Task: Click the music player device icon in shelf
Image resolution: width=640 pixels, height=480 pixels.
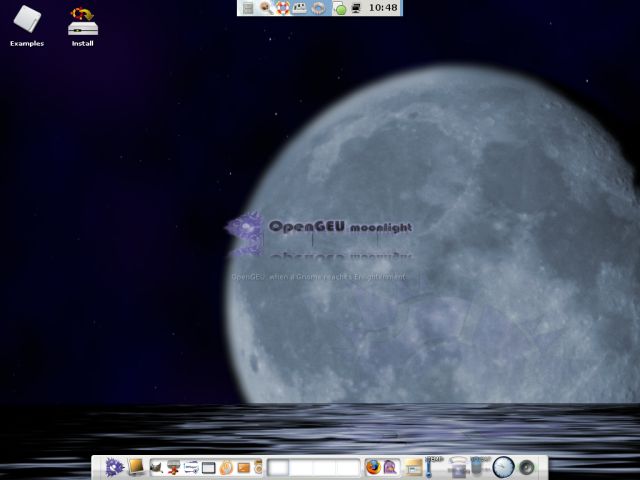Action: coord(258,467)
